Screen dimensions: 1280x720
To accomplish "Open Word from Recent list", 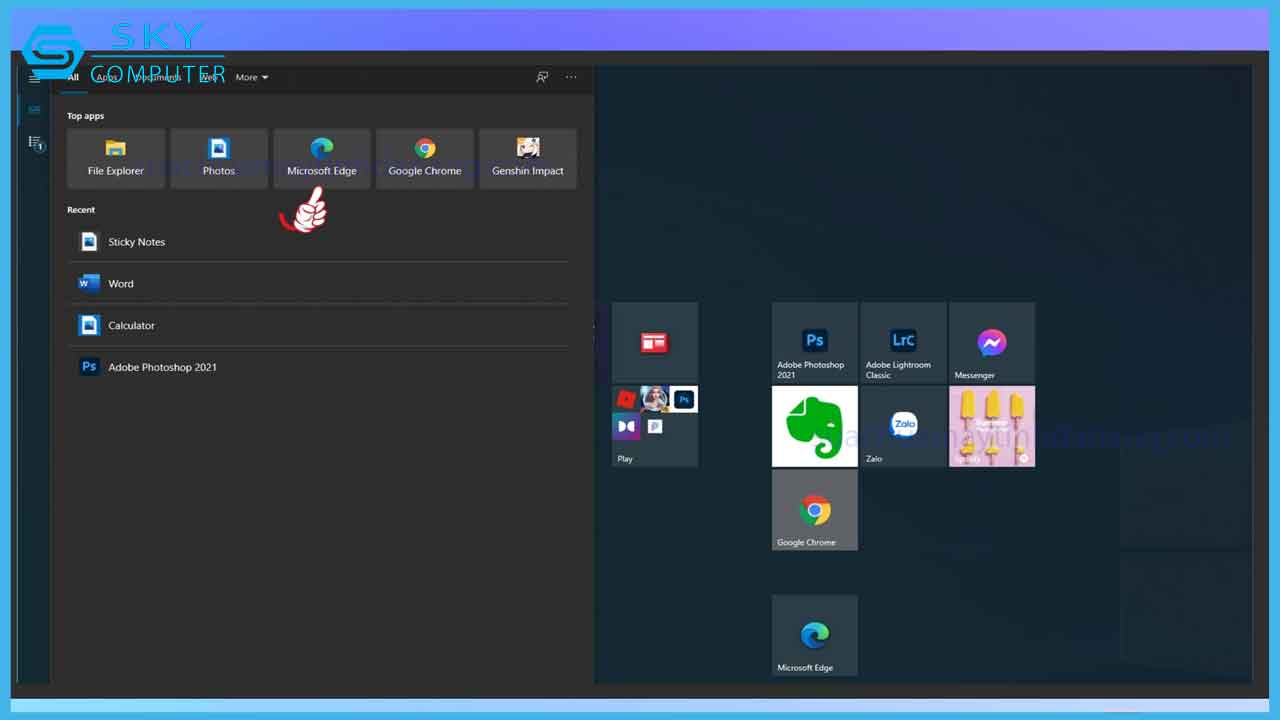I will click(x=318, y=284).
